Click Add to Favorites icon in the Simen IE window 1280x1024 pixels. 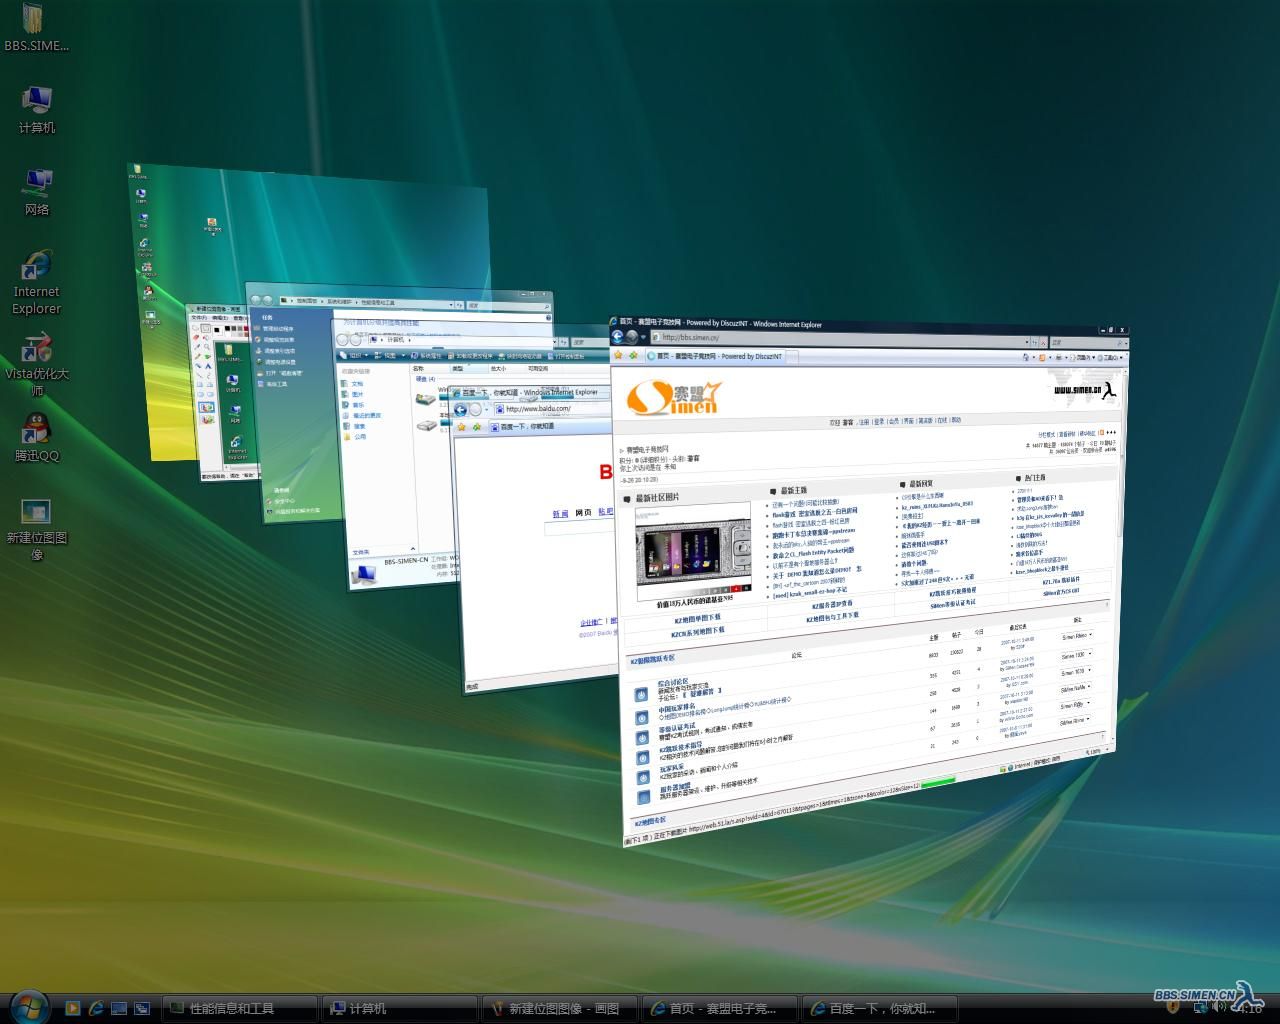pyautogui.click(x=633, y=355)
